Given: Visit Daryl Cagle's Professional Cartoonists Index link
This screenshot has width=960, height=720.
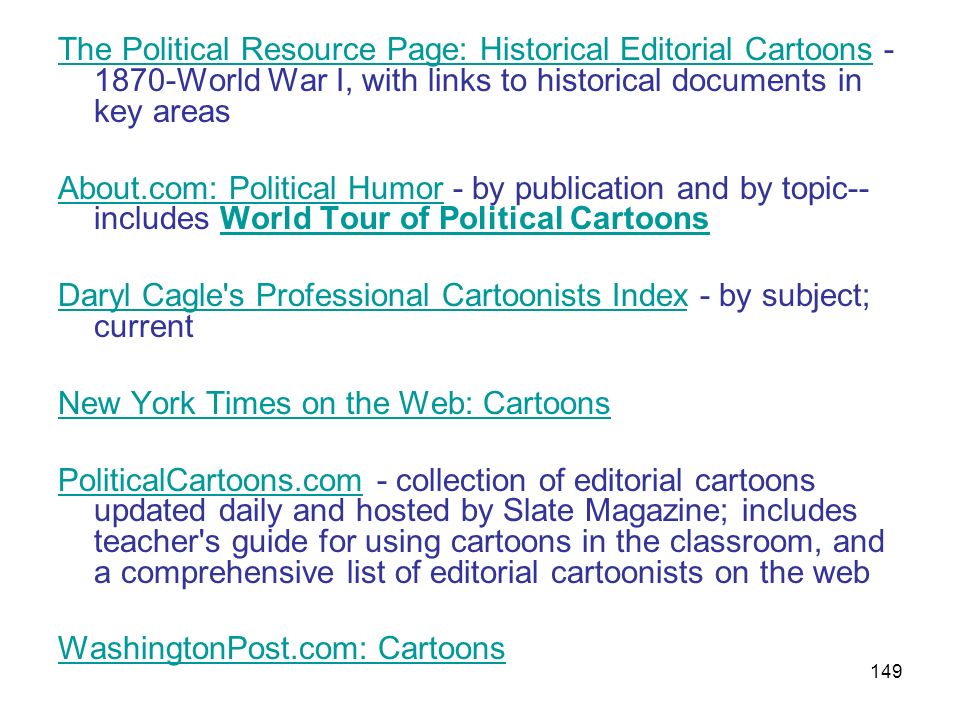Looking at the screenshot, I should [373, 296].
